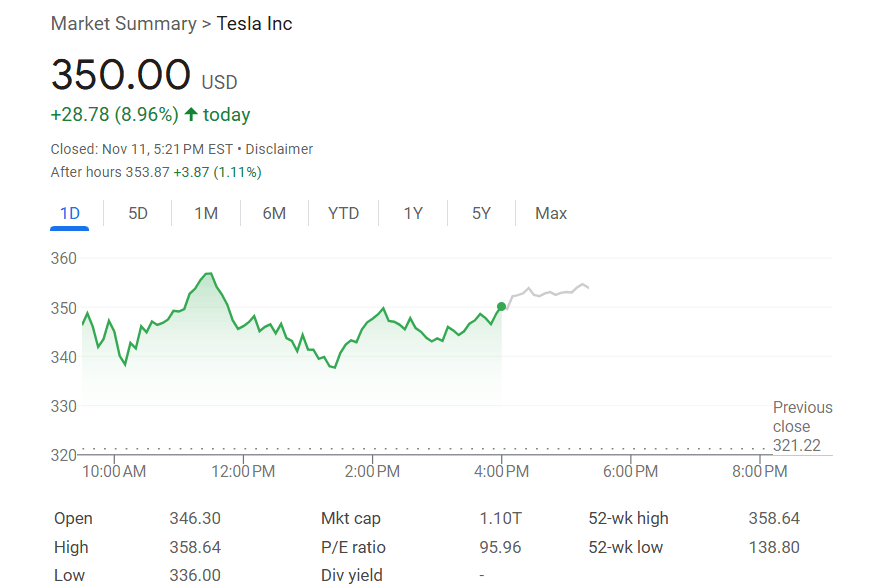Show the Max time range
Image resolution: width=884 pixels, height=588 pixels.
551,213
